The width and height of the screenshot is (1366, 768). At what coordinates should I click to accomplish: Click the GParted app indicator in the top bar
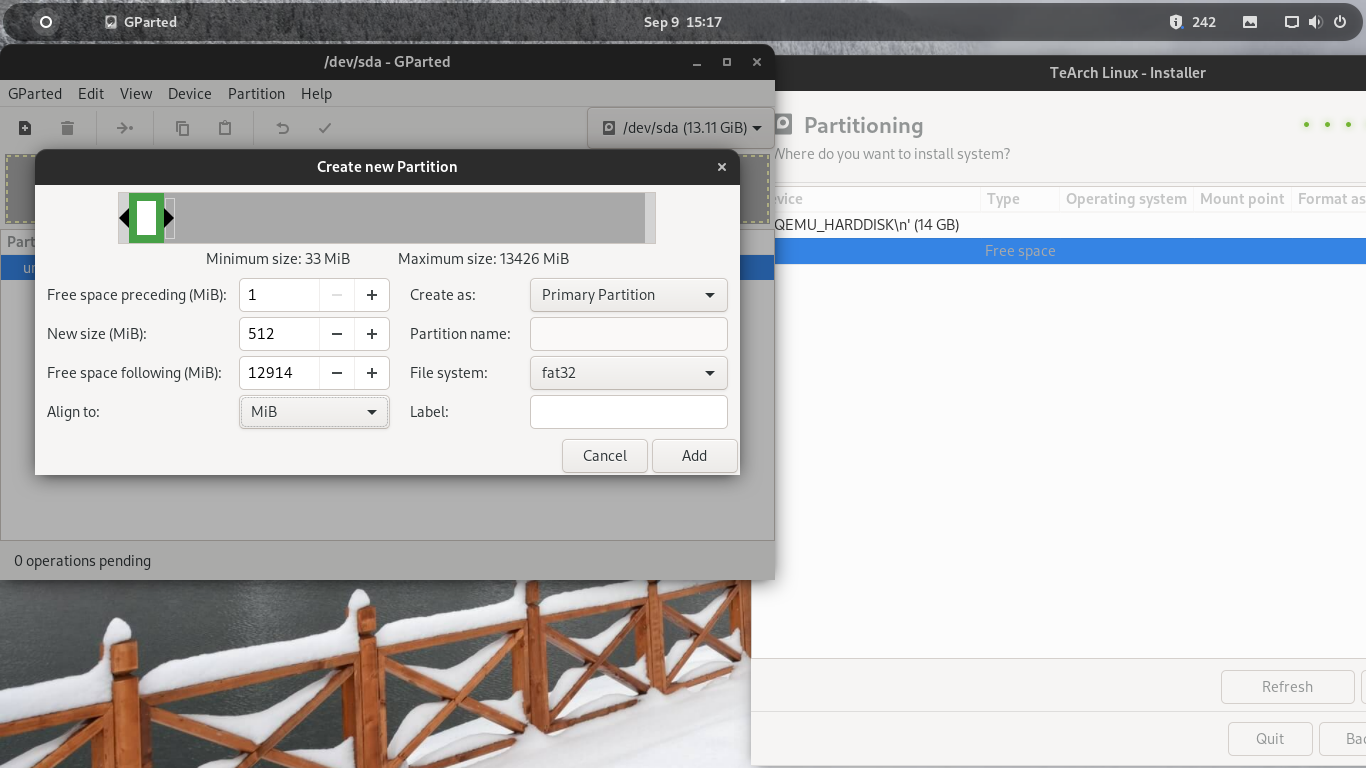click(141, 22)
